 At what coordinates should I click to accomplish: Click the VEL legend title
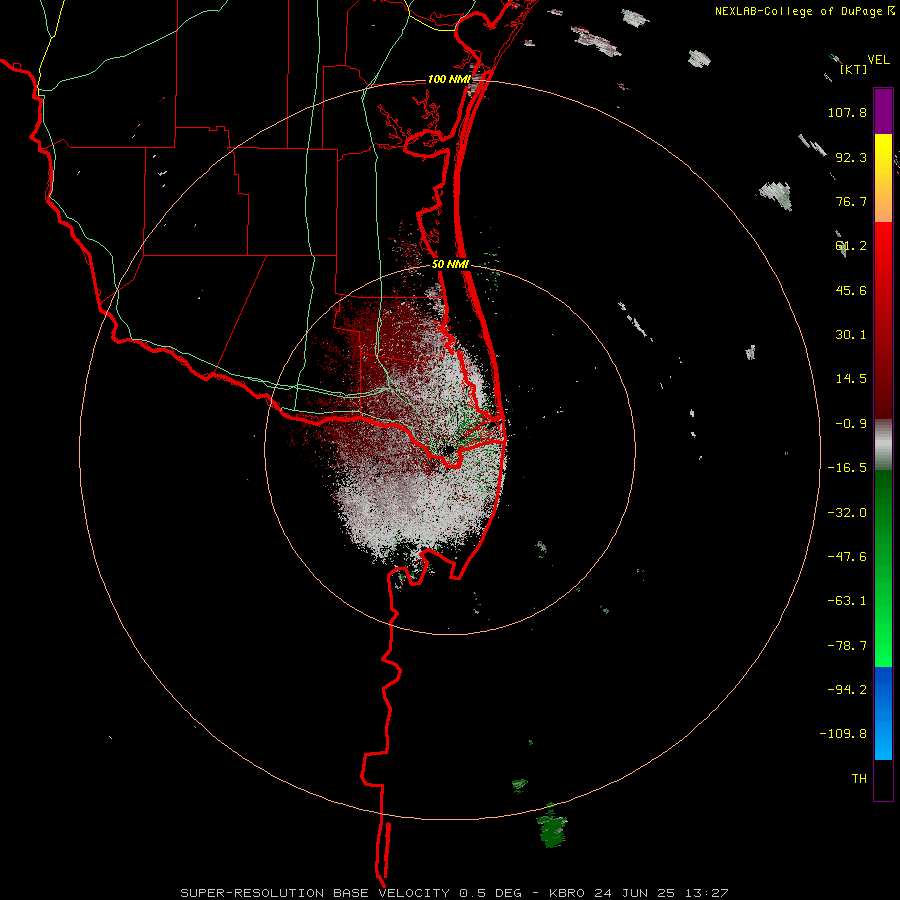pos(879,60)
